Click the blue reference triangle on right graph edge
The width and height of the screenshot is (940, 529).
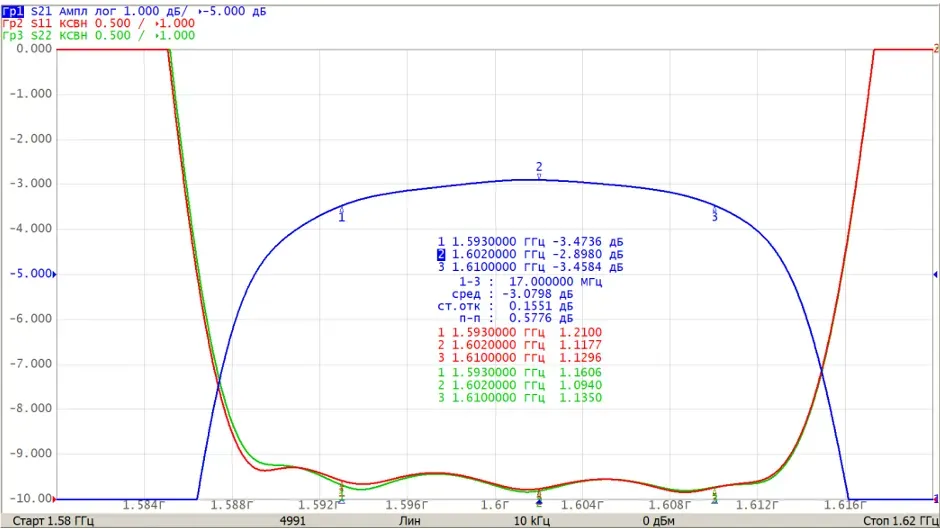tap(935, 274)
